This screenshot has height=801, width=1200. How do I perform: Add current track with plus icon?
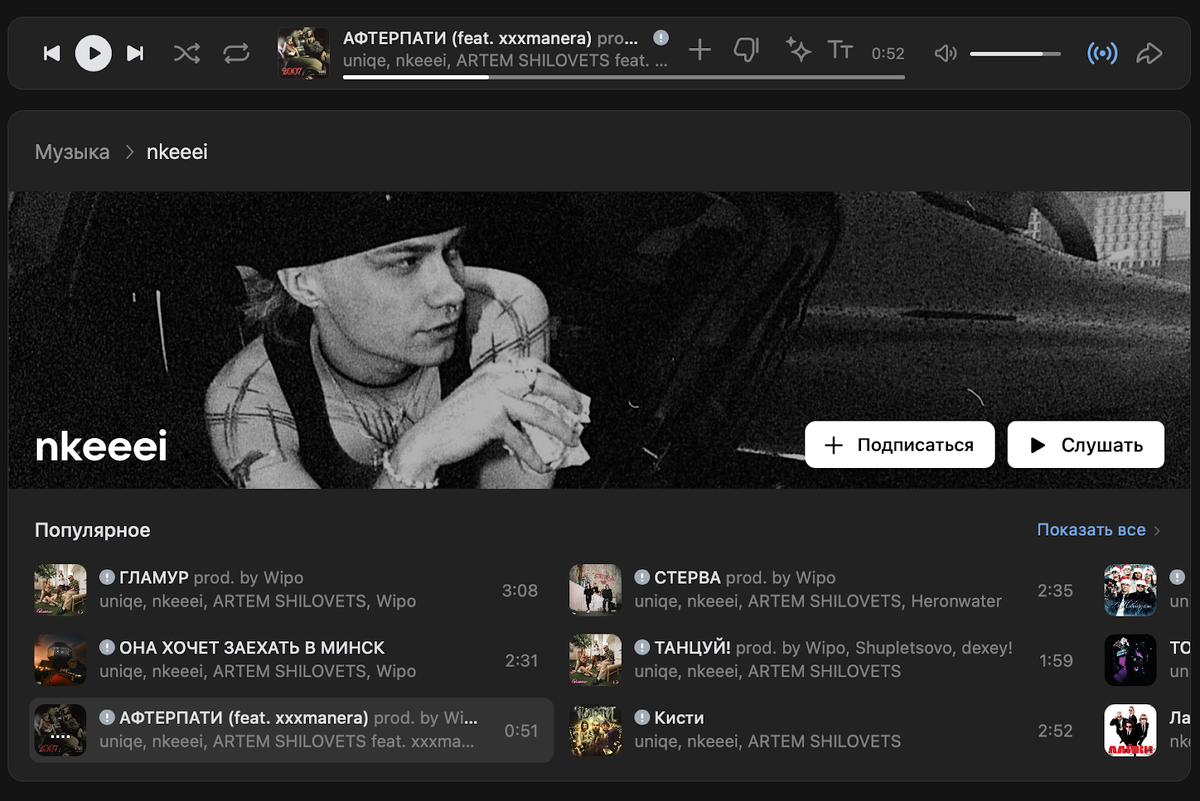(700, 50)
